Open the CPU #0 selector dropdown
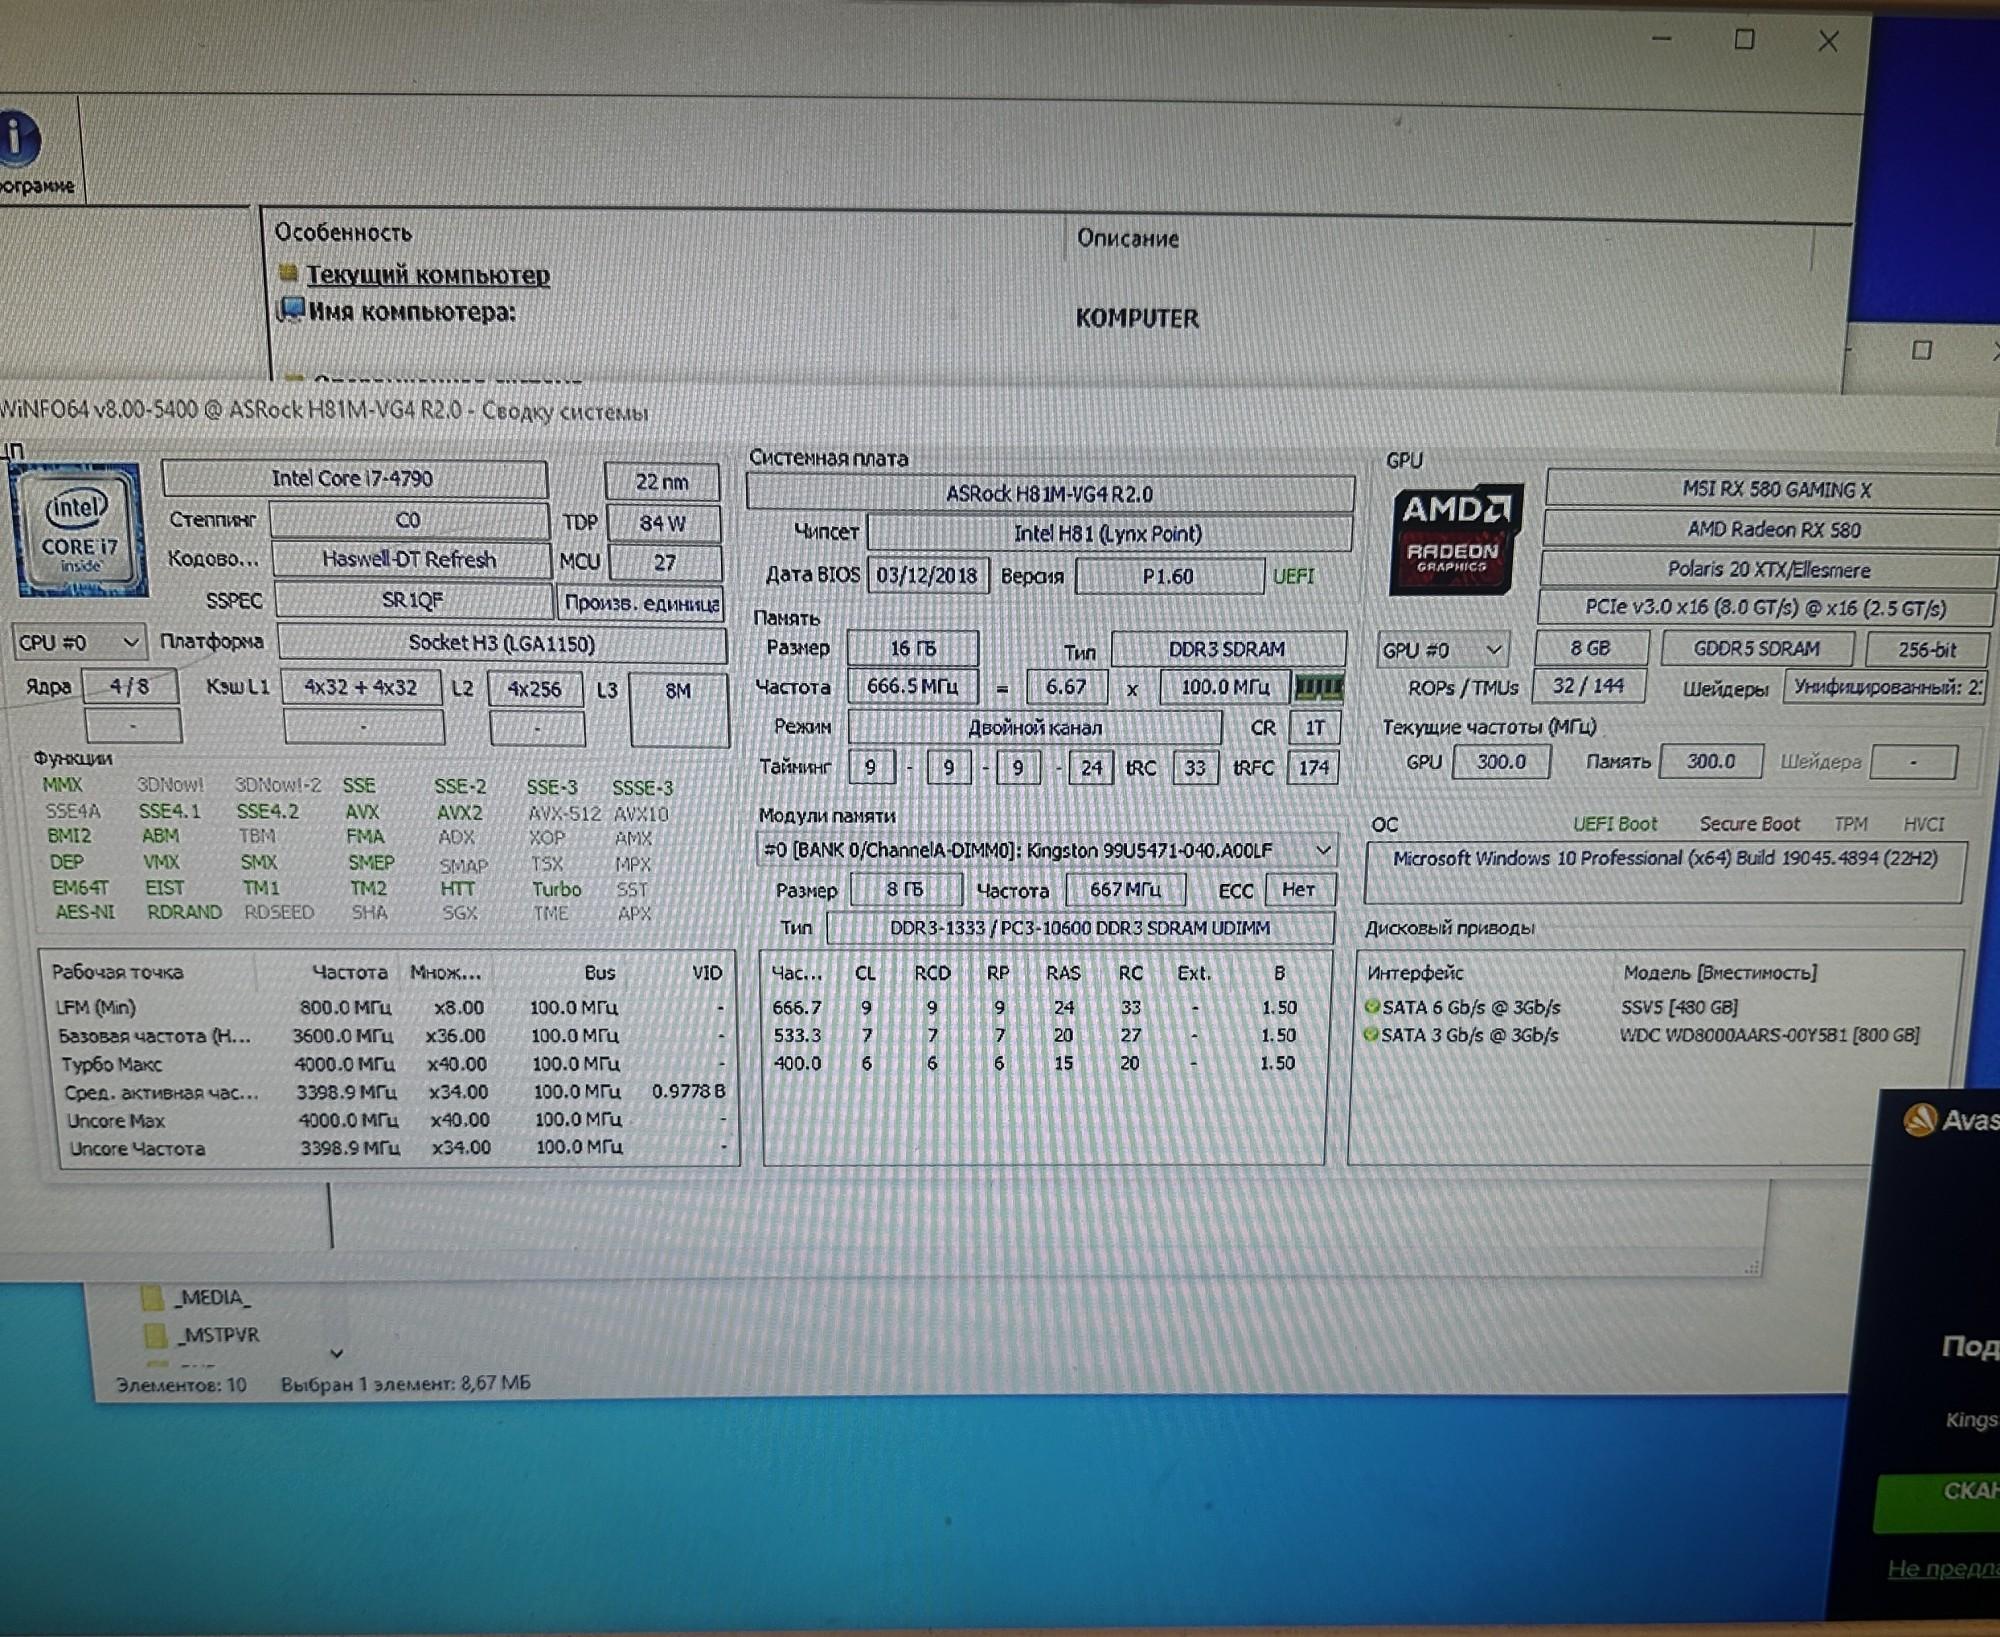 (78, 642)
